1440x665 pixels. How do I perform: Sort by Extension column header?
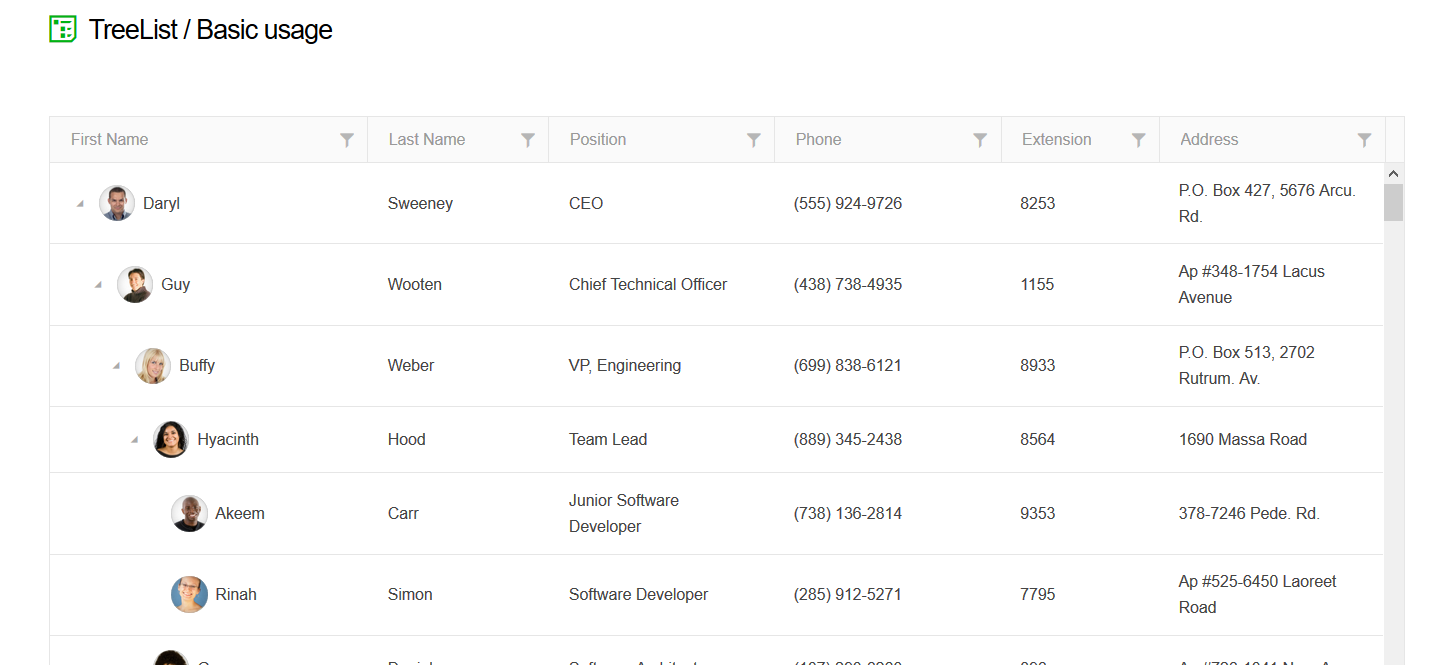tap(1057, 140)
